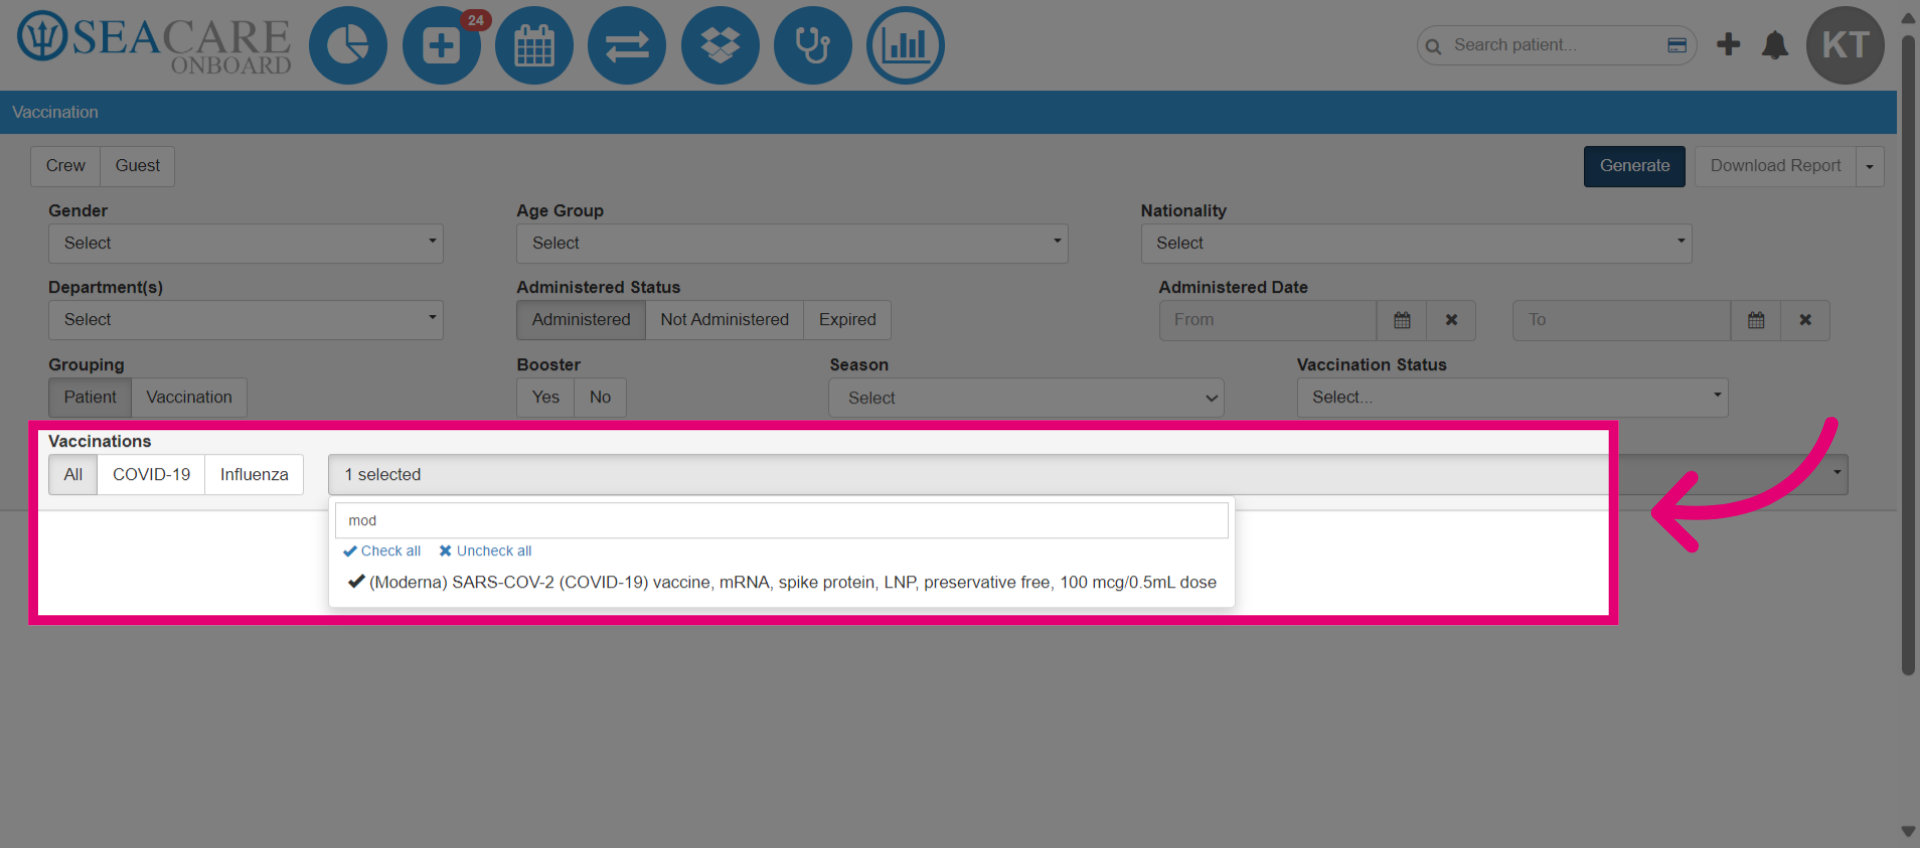
Task: Select Expired status
Action: [847, 320]
